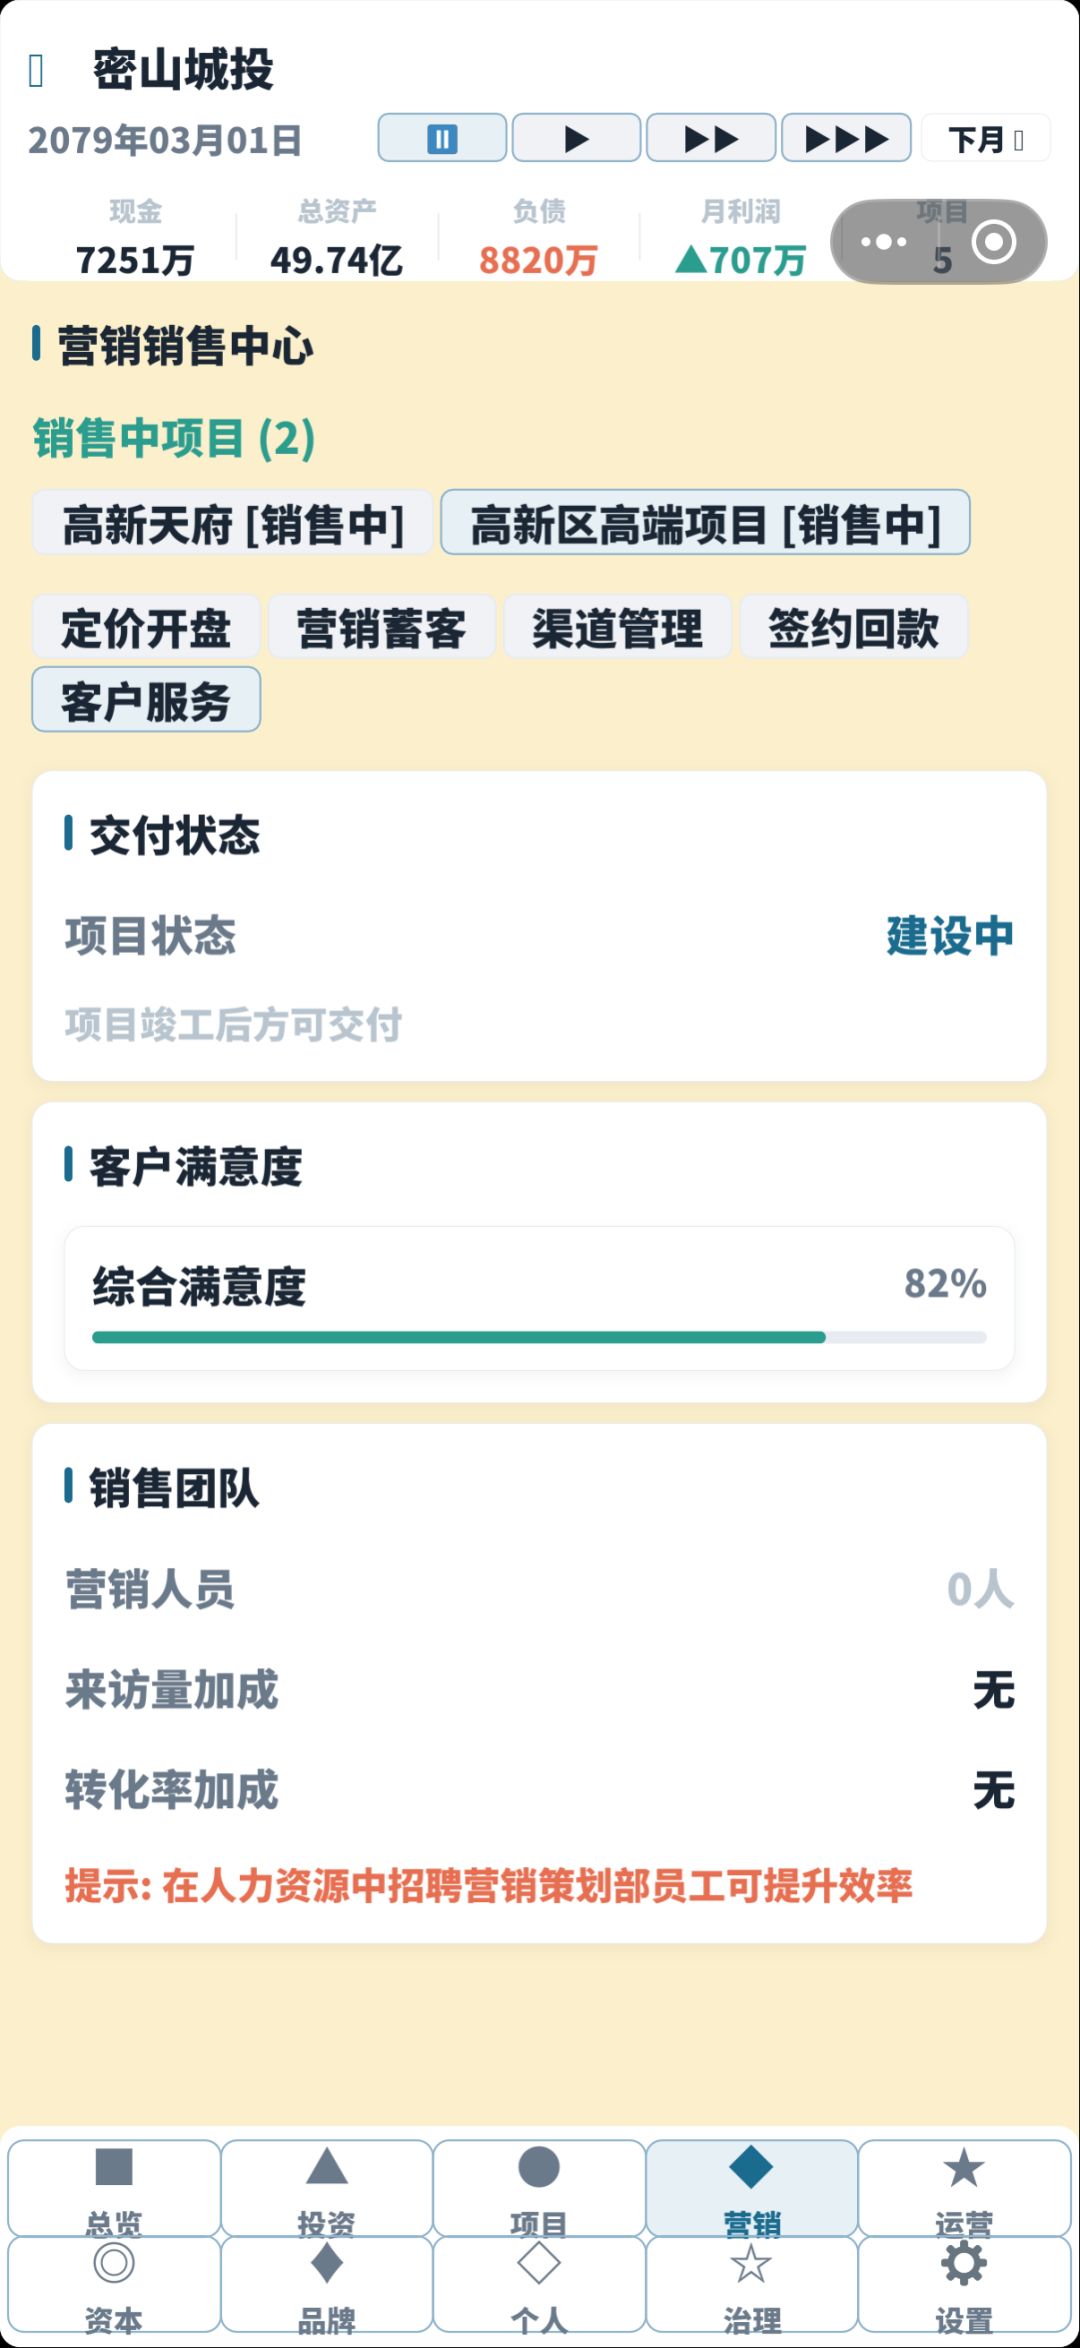Open 运营 via star icon
The width and height of the screenshot is (1080, 2348).
(x=964, y=2186)
